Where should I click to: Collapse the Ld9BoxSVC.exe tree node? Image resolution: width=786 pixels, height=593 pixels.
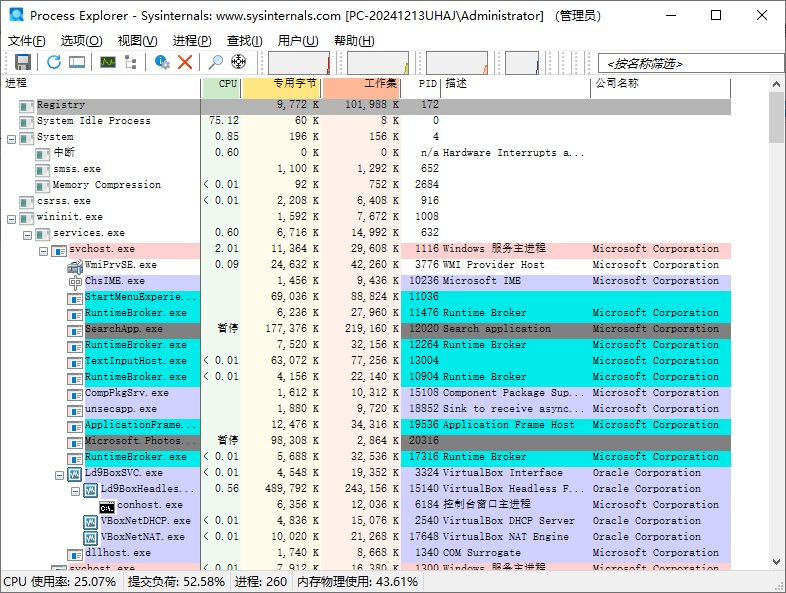pos(60,475)
